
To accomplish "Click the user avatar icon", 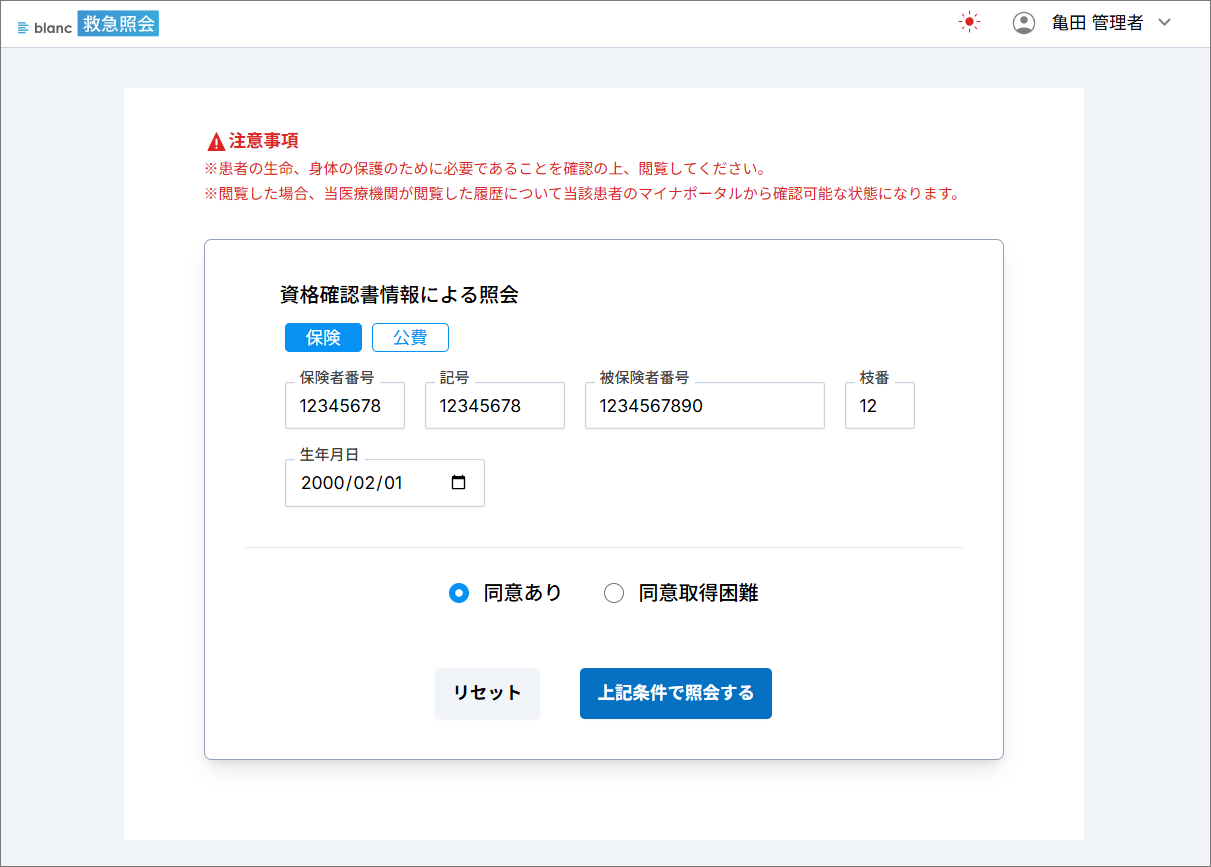I will click(x=1023, y=21).
